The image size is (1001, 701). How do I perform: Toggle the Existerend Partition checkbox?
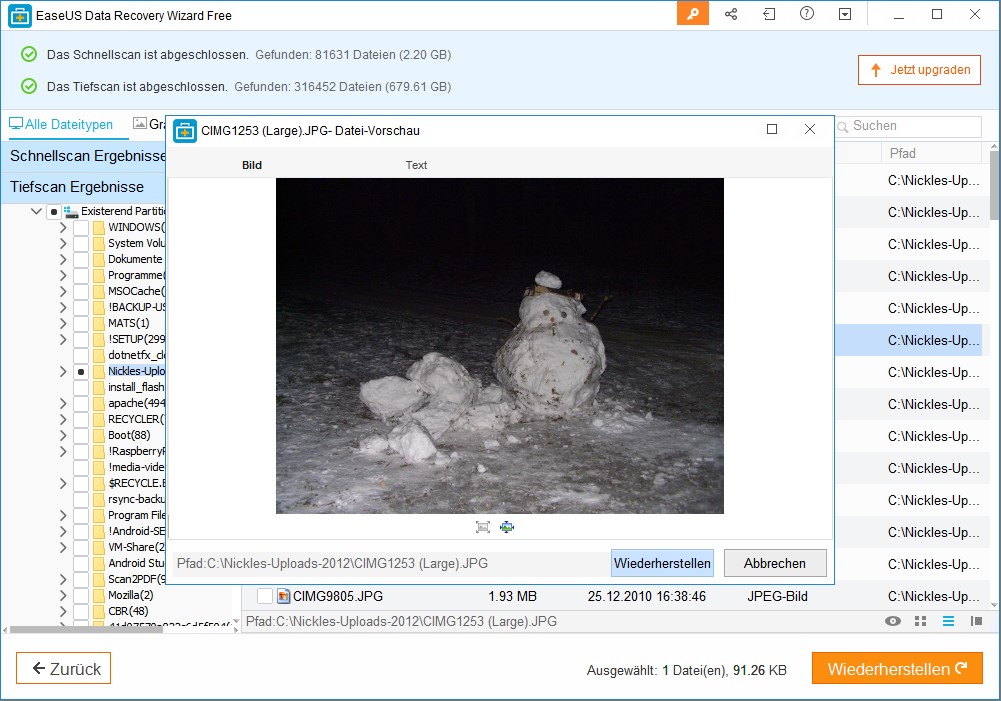click(x=54, y=211)
